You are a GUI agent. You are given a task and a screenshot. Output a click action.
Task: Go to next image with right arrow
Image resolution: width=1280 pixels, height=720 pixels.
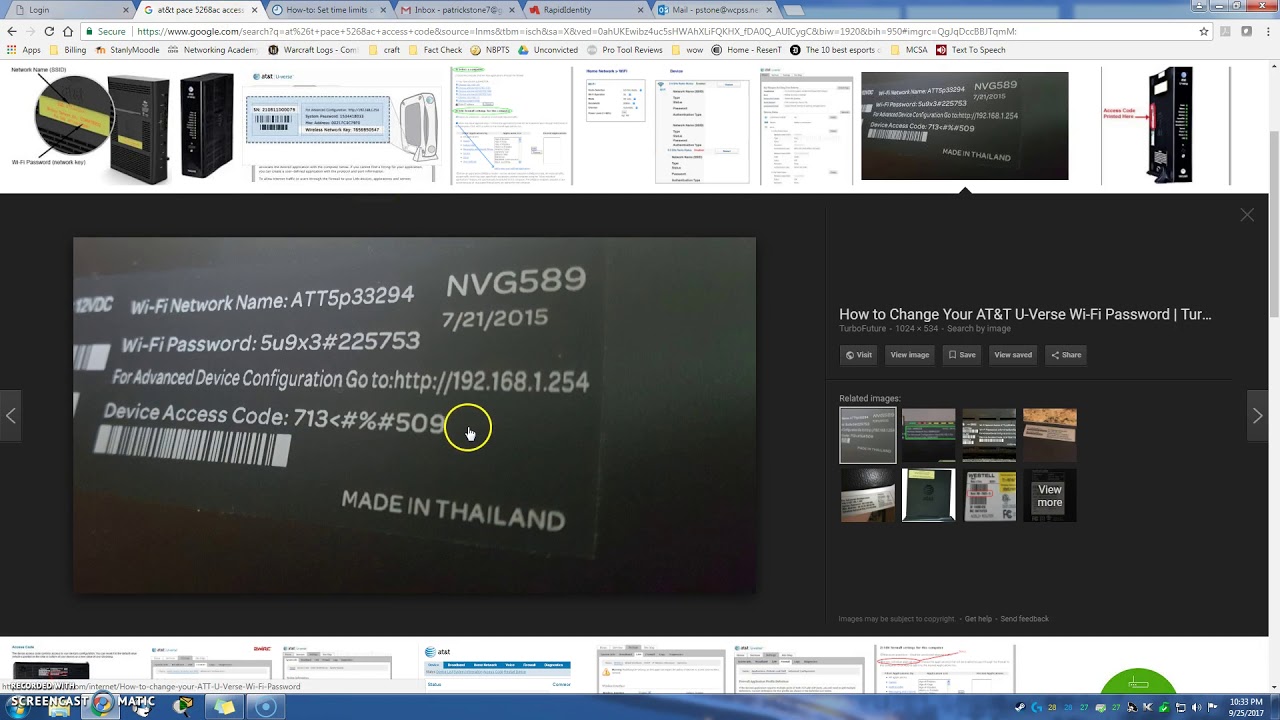1257,416
